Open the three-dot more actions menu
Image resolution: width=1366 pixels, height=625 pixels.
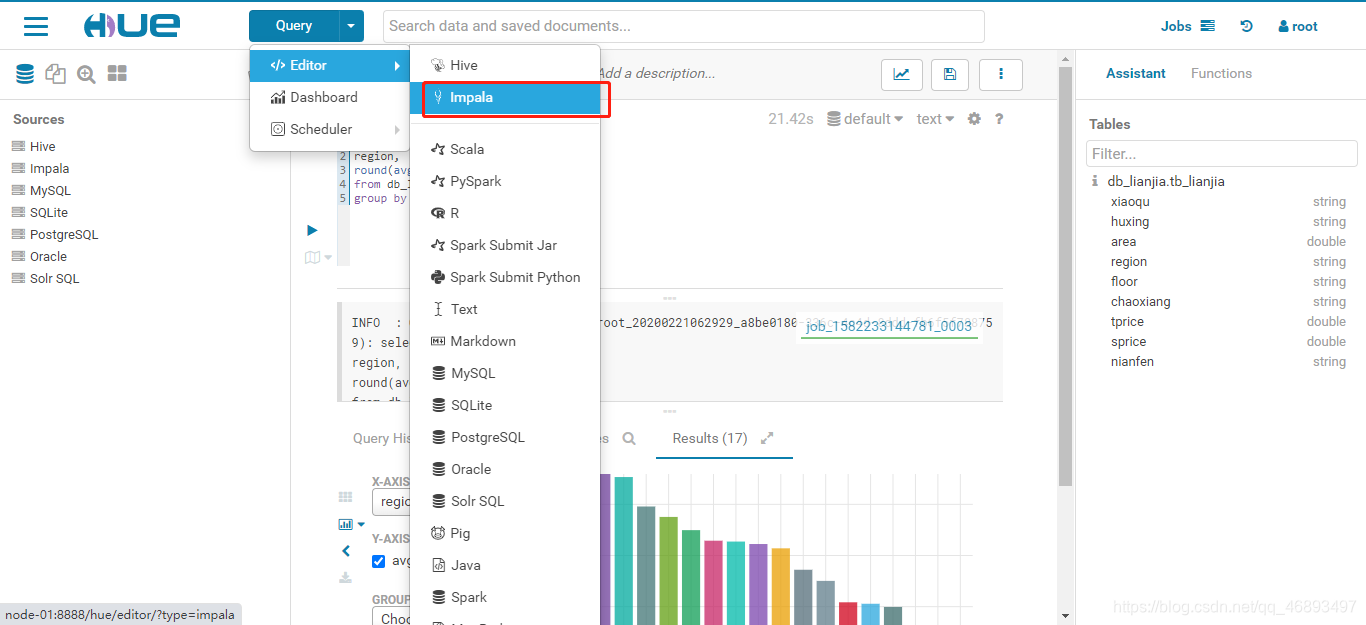point(1000,73)
